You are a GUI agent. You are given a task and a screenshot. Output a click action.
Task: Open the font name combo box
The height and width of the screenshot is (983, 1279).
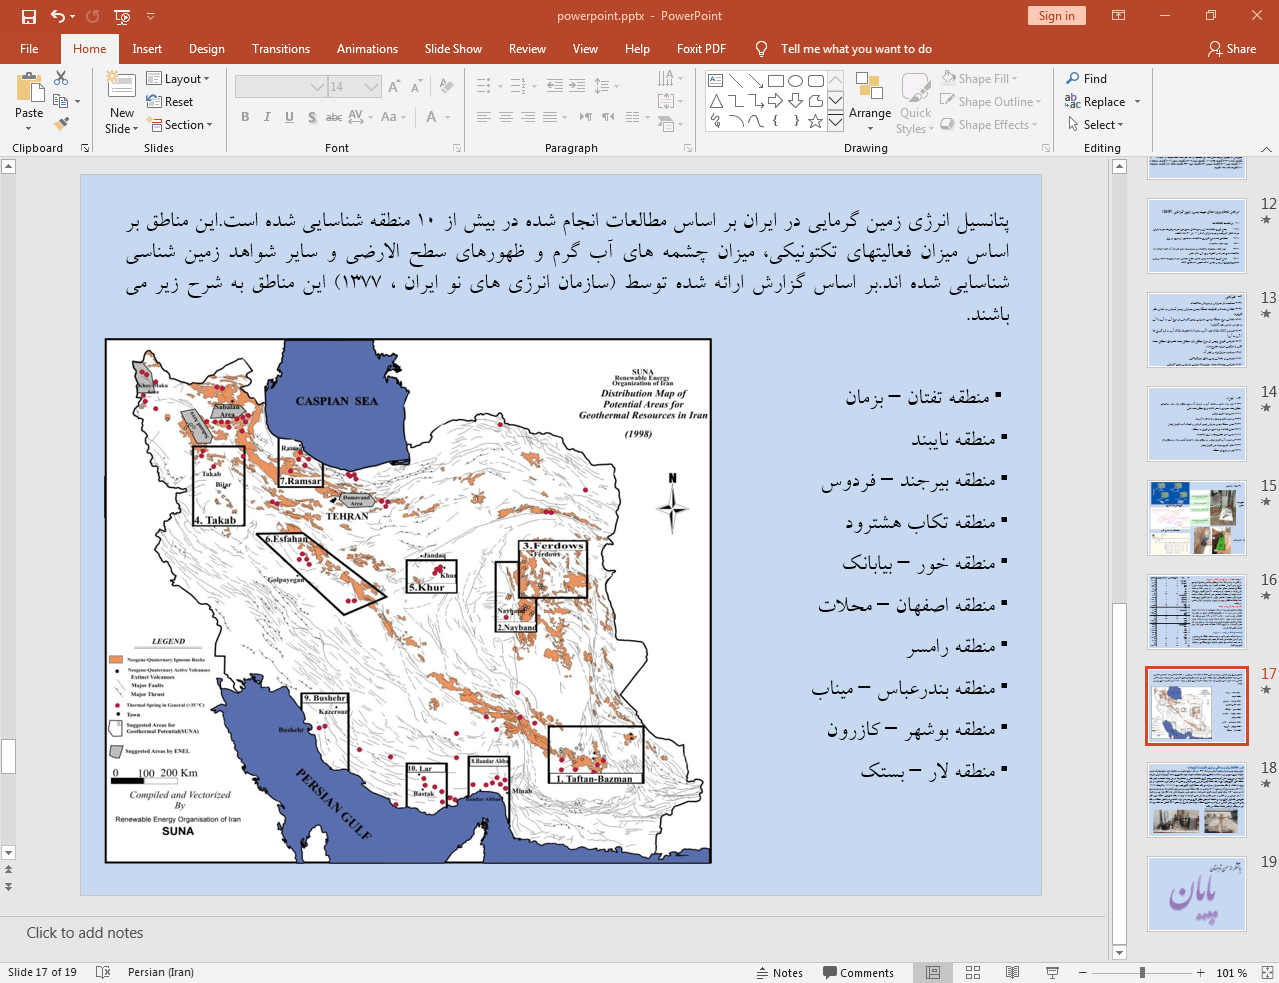(281, 87)
